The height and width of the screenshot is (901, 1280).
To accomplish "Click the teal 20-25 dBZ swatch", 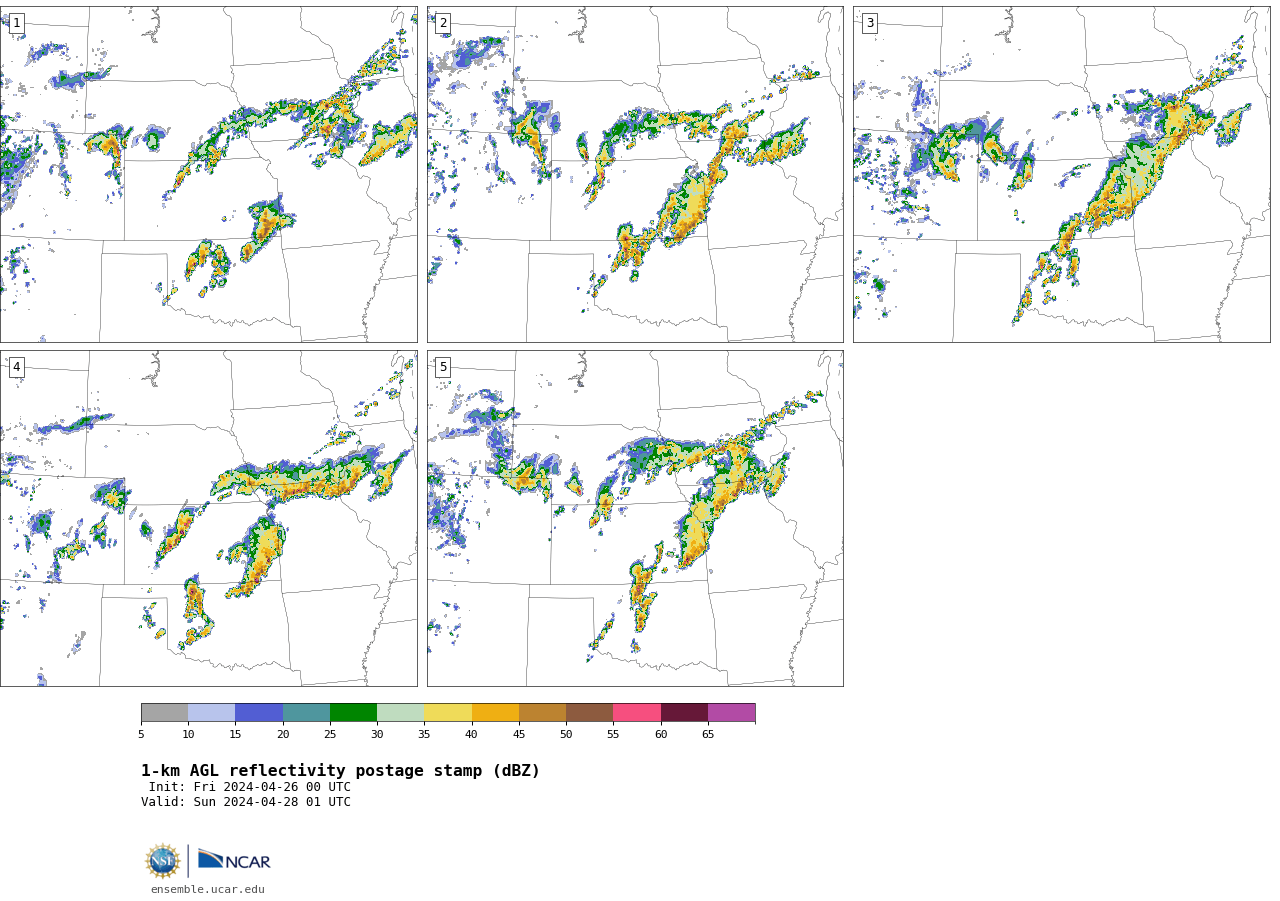I will 306,712.
